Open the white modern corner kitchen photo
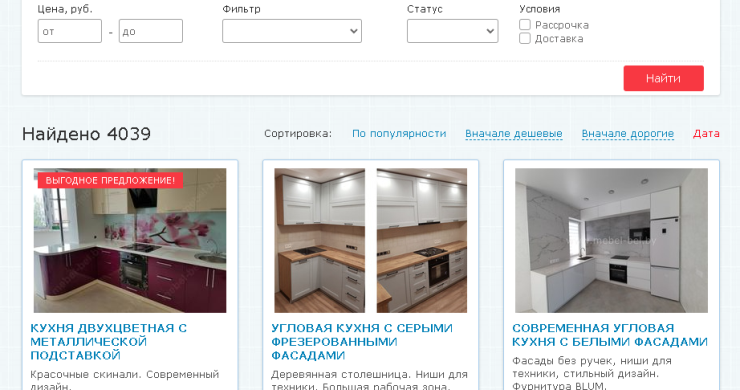The height and width of the screenshot is (390, 740). click(611, 240)
